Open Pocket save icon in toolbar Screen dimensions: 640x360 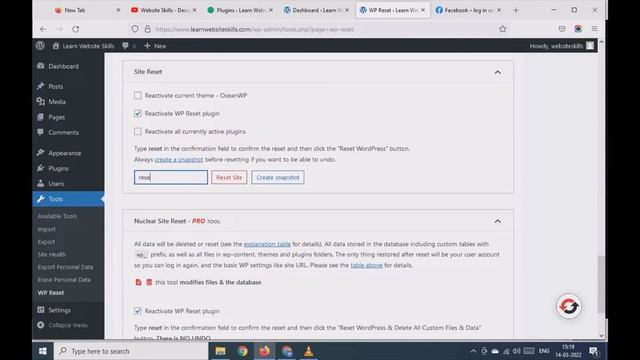coord(562,29)
